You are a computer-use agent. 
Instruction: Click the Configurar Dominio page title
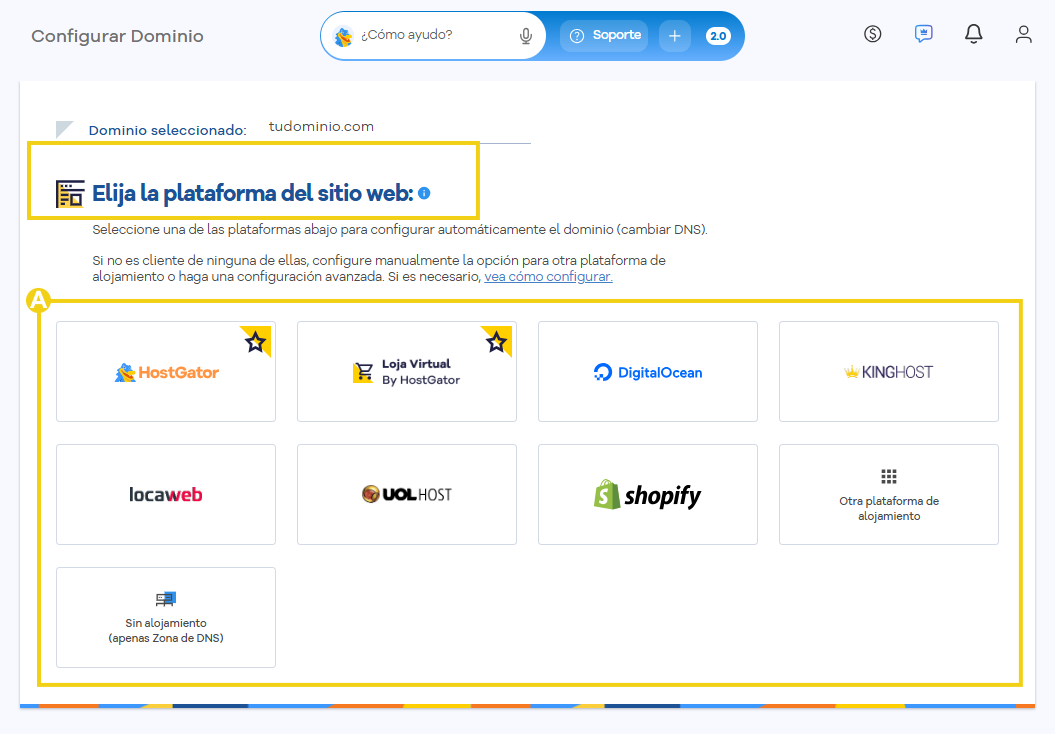click(117, 36)
